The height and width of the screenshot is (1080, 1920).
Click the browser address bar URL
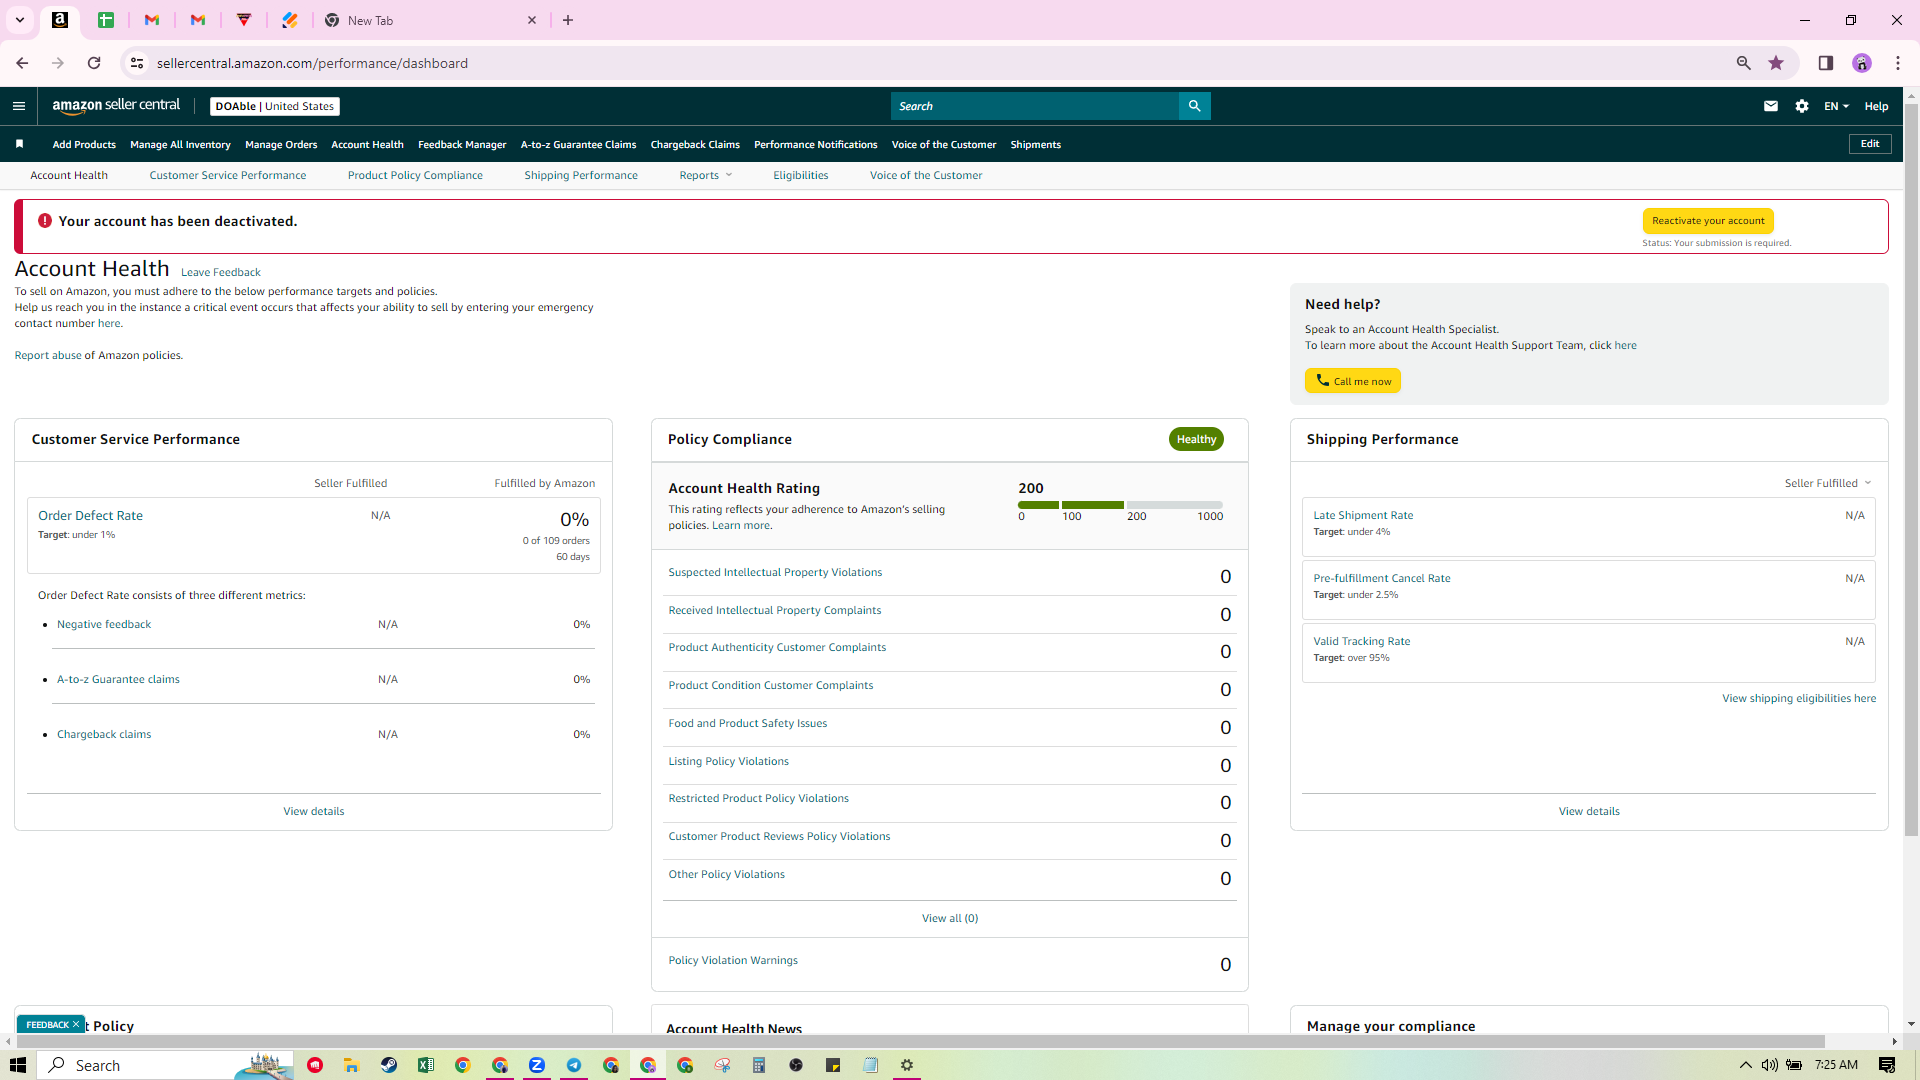(x=312, y=63)
